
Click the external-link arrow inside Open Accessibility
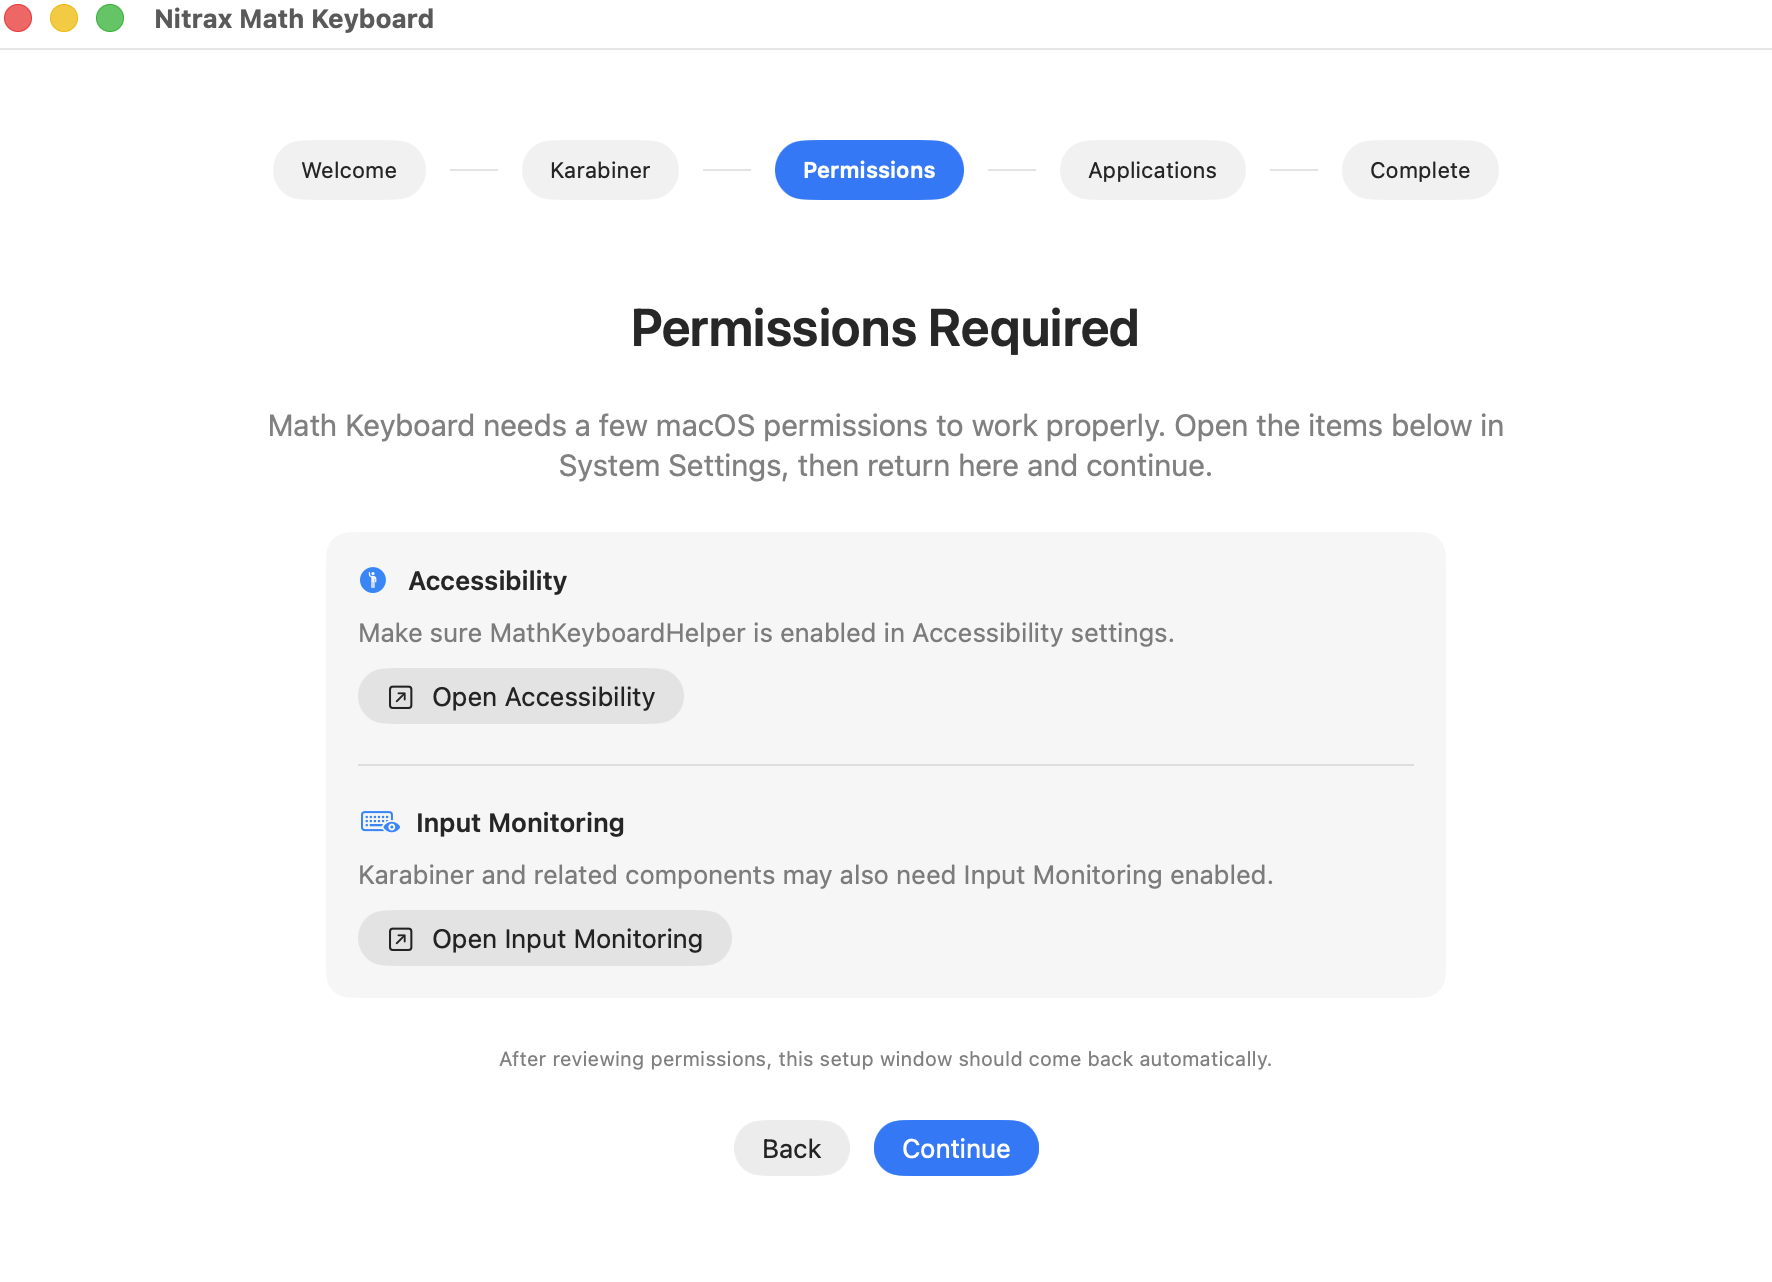(x=400, y=696)
